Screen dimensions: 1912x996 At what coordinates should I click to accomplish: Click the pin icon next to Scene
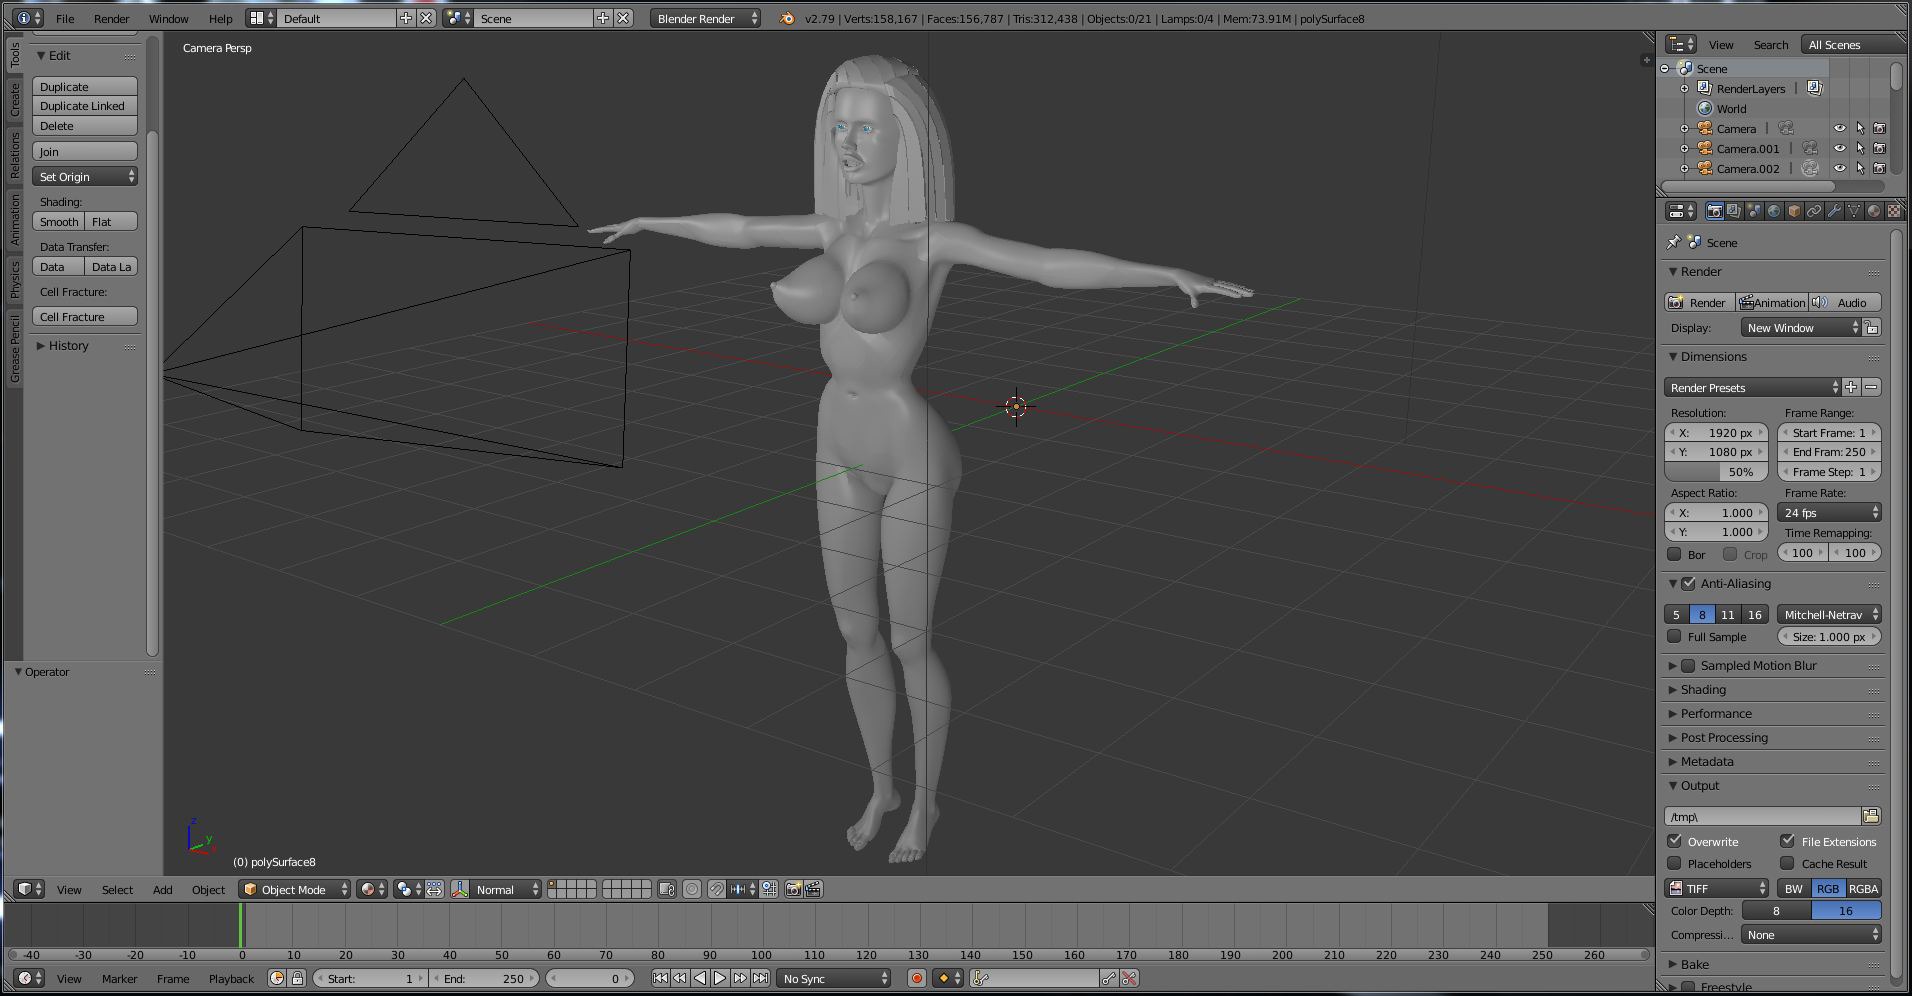click(1674, 242)
